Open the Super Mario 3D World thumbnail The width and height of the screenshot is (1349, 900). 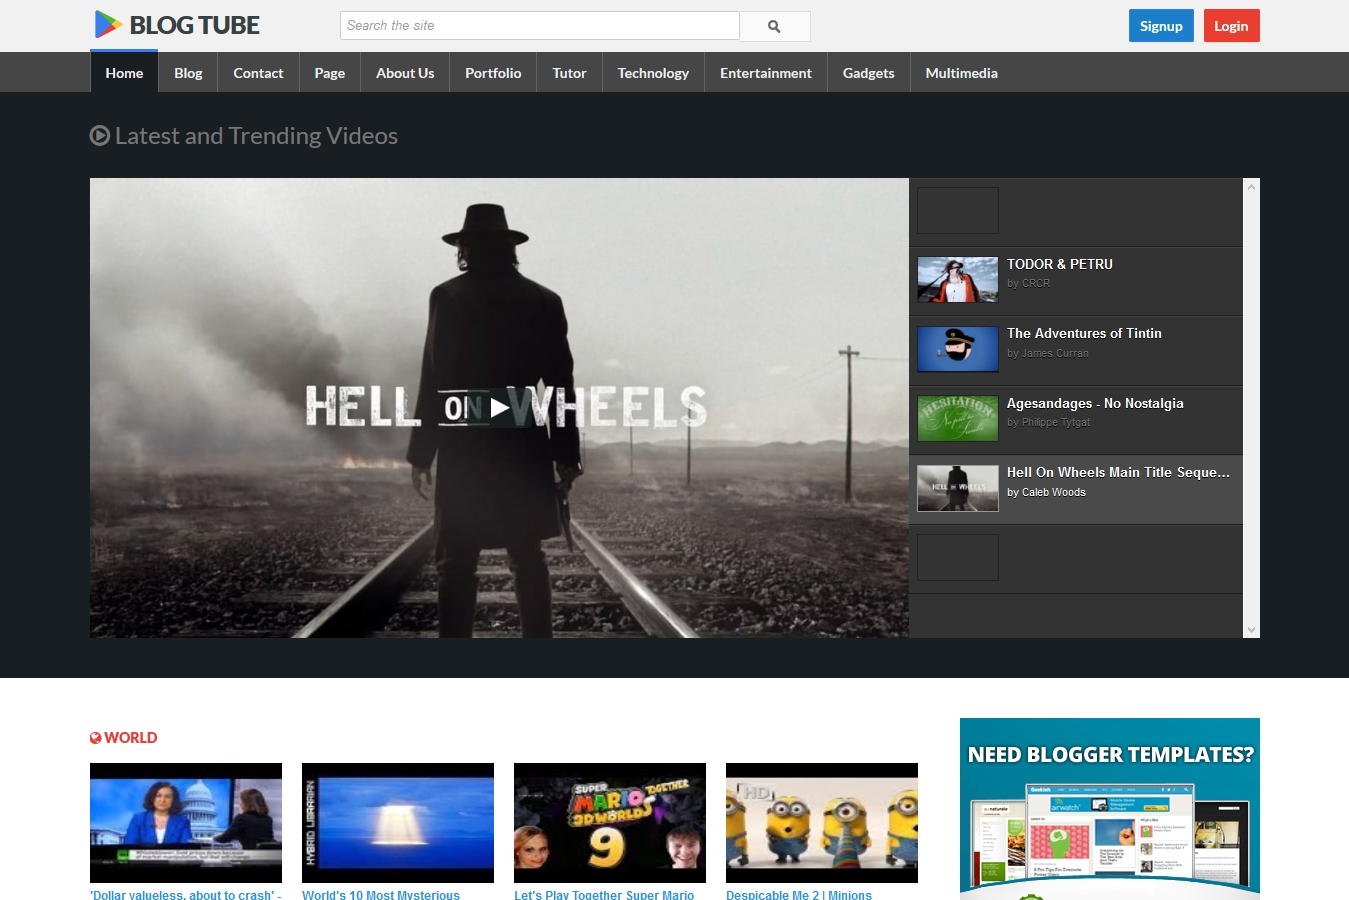[610, 823]
